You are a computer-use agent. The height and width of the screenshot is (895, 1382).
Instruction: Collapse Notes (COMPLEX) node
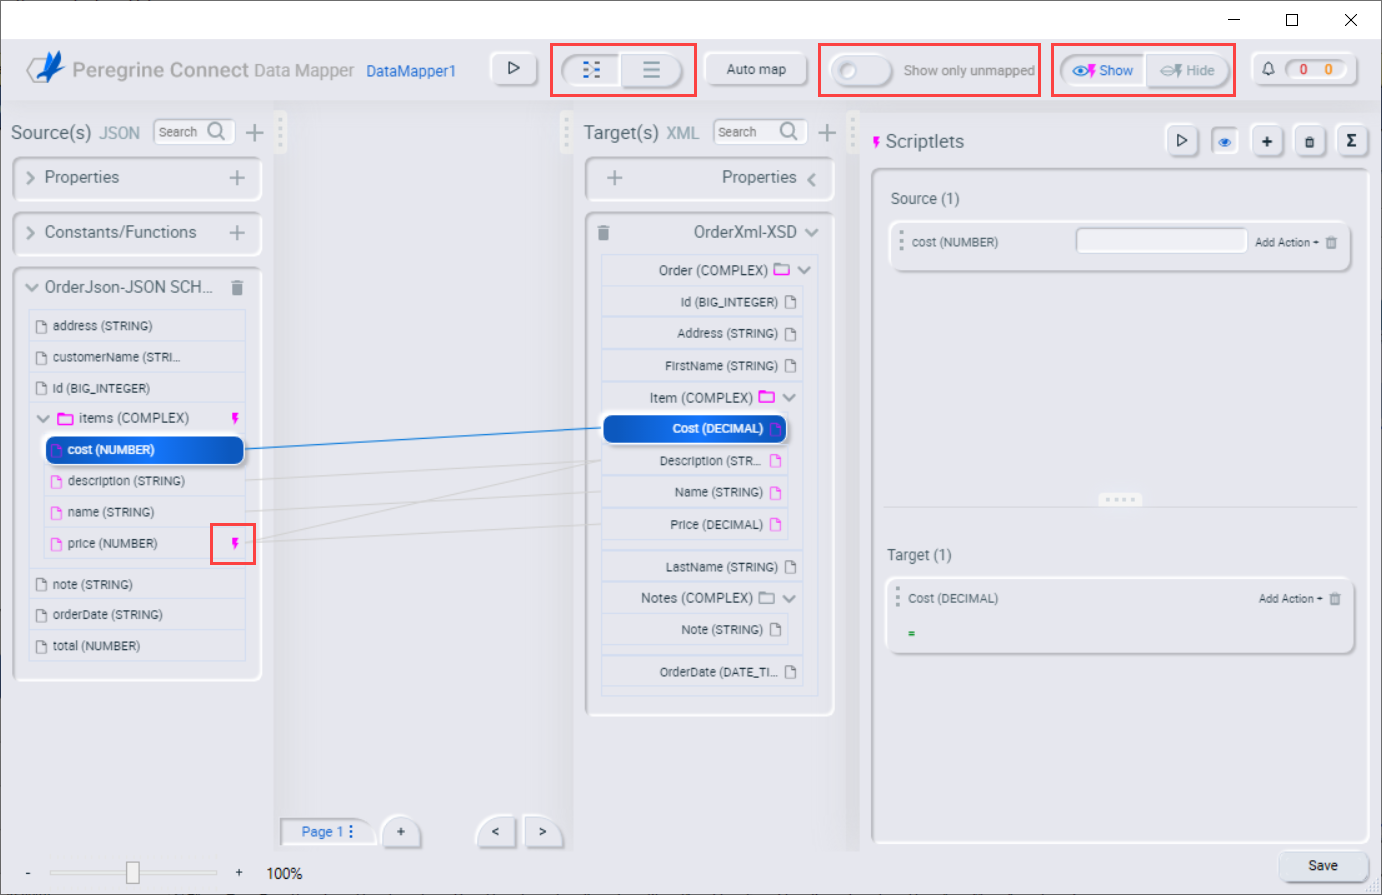789,598
